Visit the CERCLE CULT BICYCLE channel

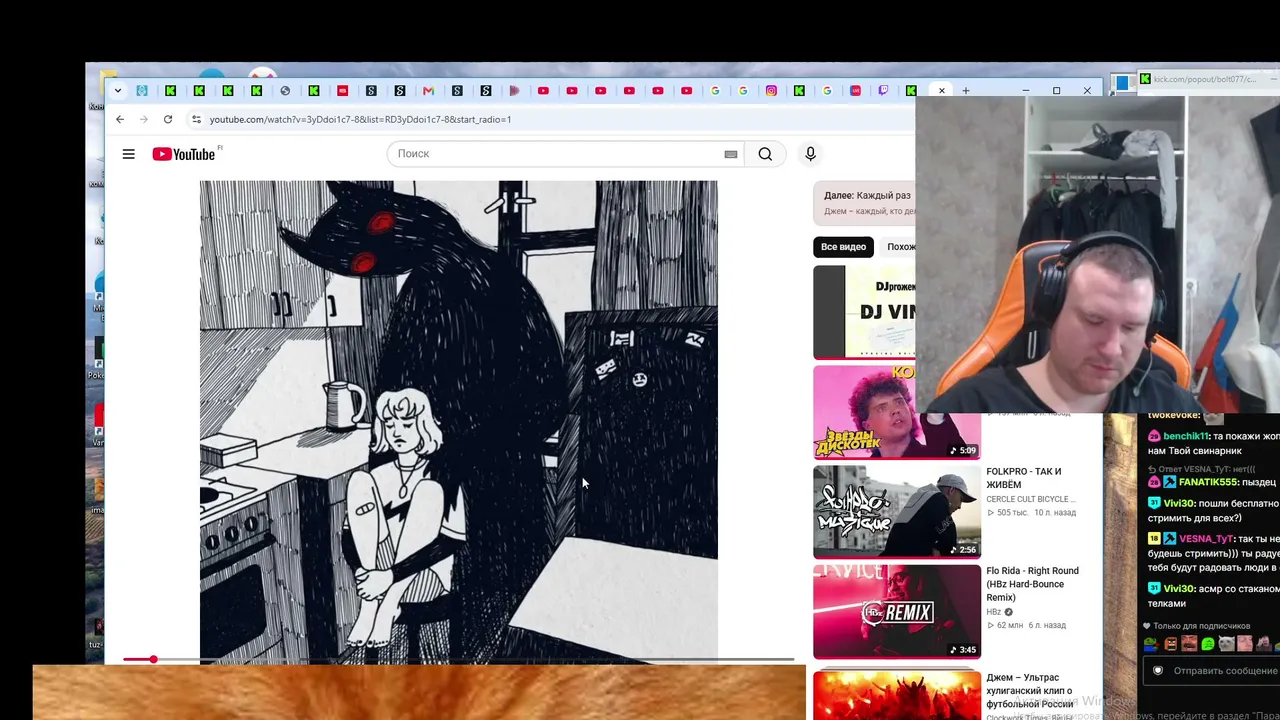coord(1031,499)
